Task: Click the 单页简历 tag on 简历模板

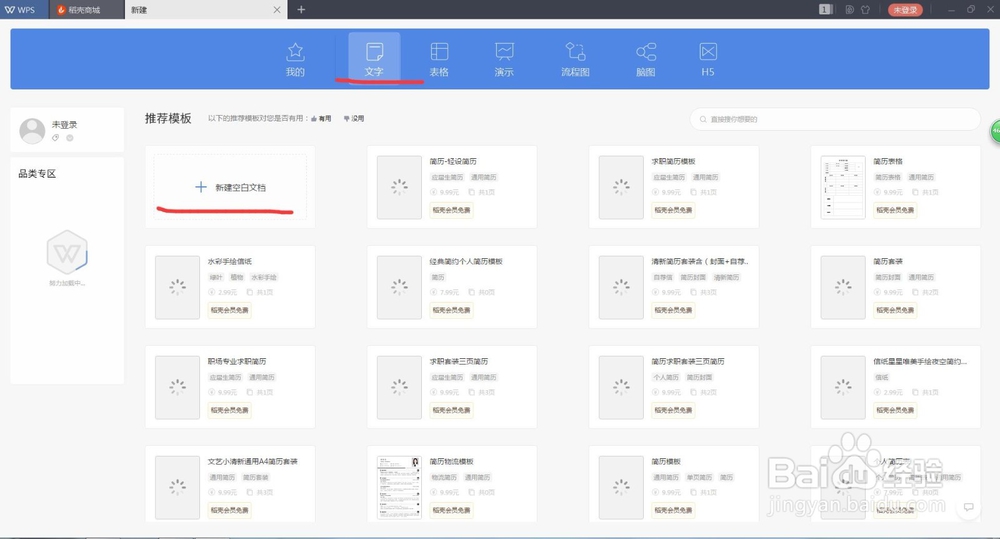Action: [x=699, y=478]
